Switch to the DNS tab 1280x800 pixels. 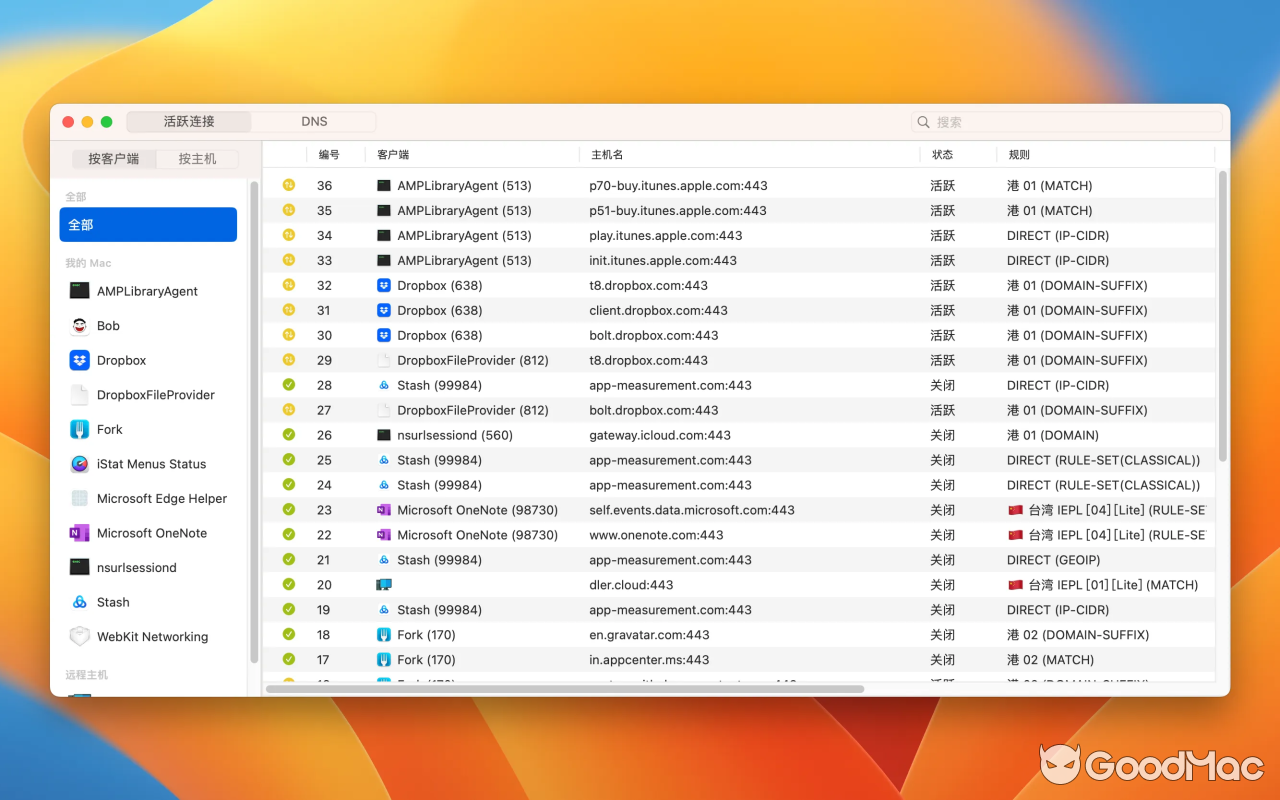313,121
